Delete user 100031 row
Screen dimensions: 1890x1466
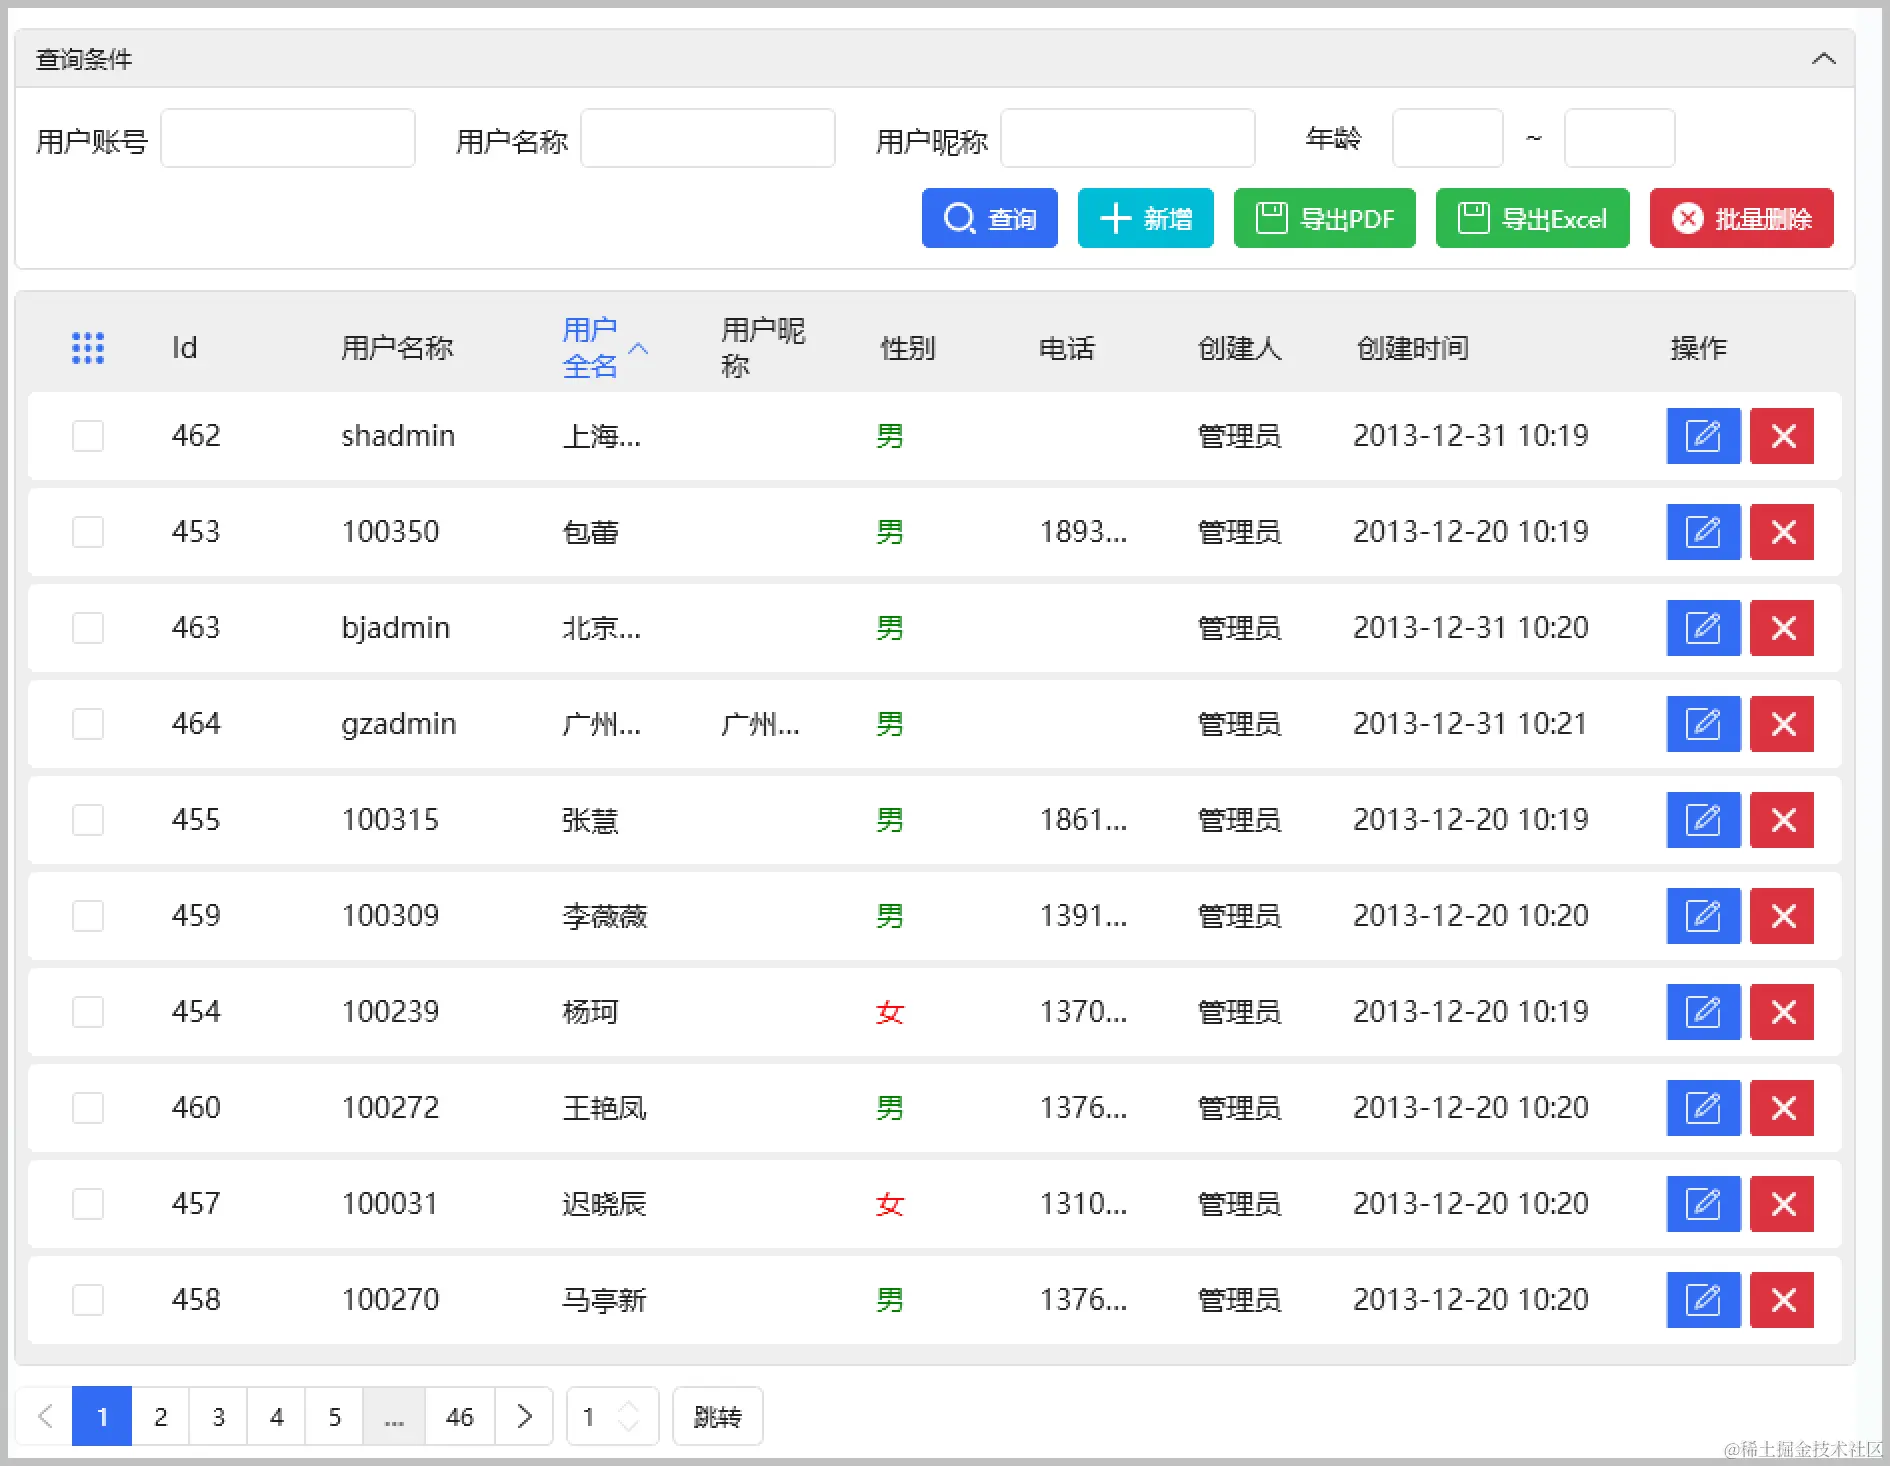[x=1783, y=1204]
